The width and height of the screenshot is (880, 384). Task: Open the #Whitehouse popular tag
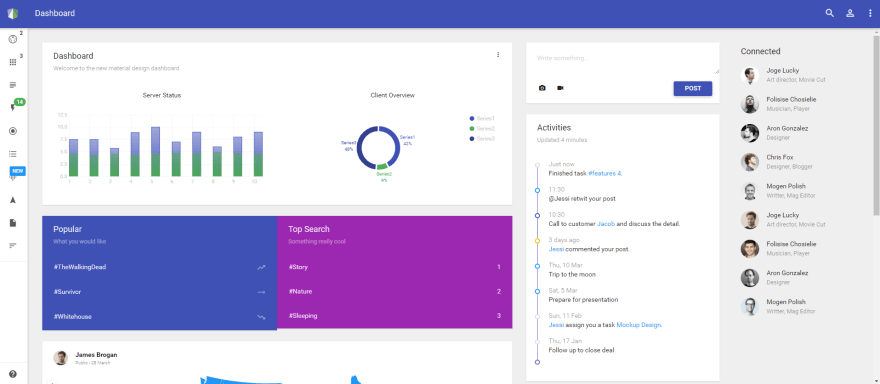click(x=72, y=317)
